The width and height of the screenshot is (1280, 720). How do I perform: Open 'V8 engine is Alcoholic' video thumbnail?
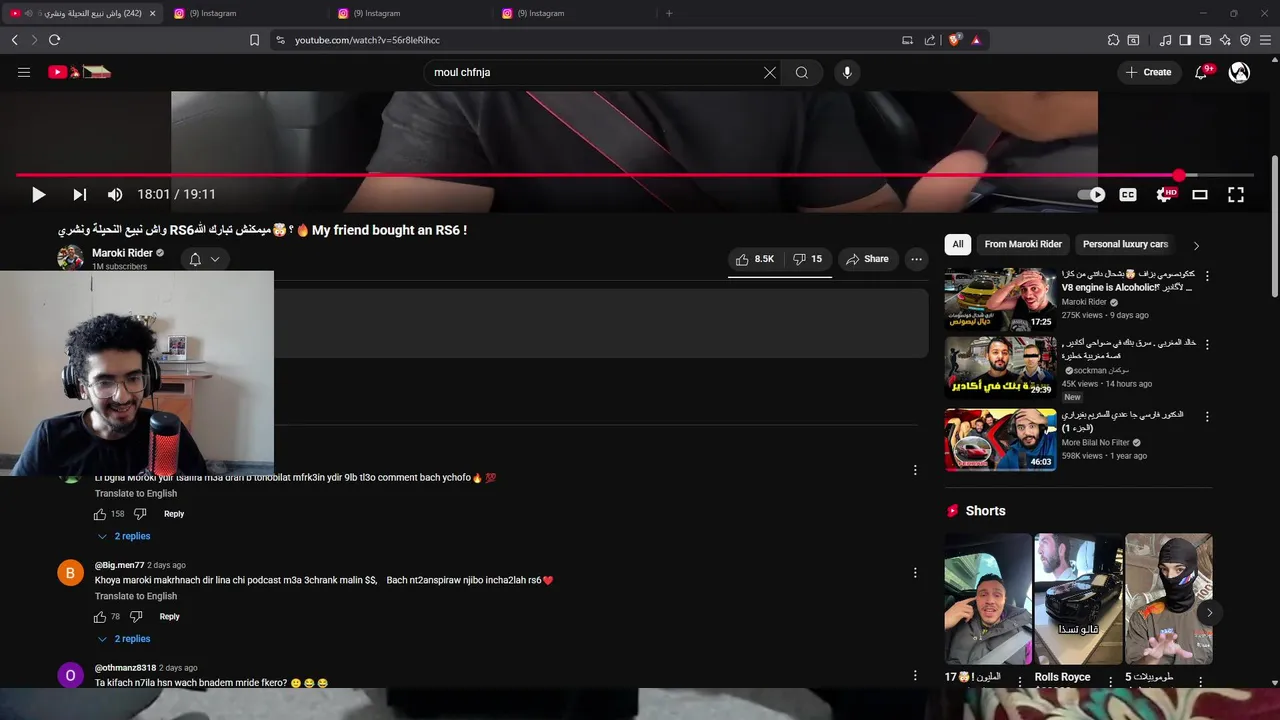(x=1000, y=299)
